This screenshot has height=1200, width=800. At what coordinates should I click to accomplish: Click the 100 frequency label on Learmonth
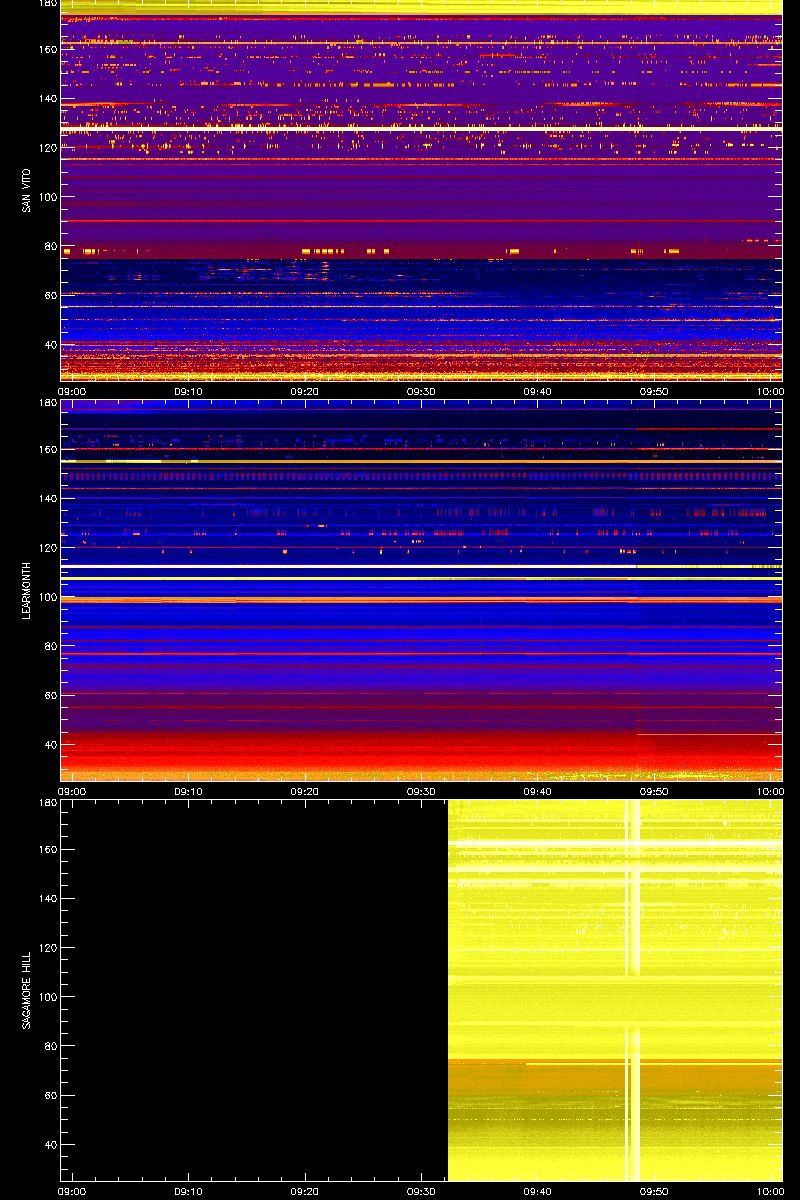click(x=47, y=597)
